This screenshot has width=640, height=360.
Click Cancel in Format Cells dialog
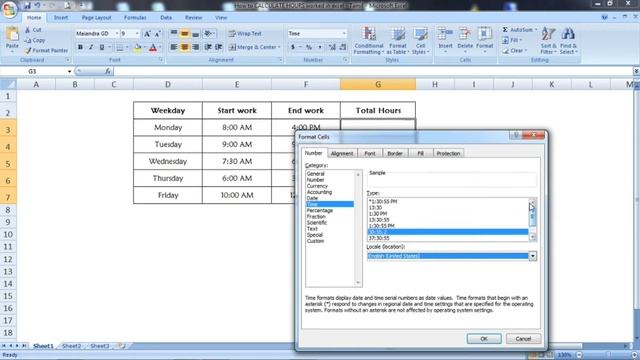(x=523, y=339)
